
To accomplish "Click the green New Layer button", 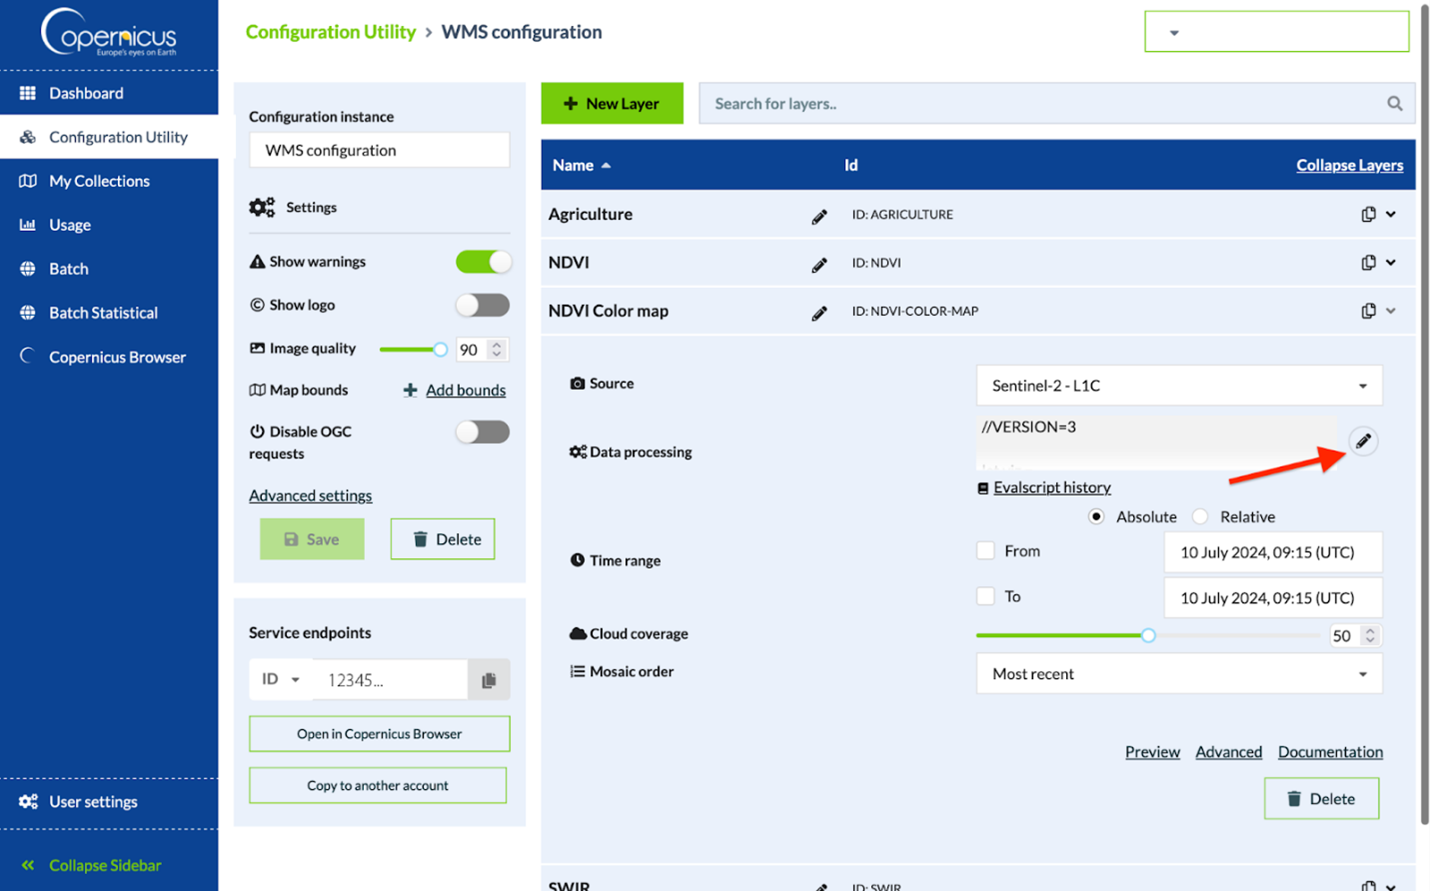I will coord(612,103).
